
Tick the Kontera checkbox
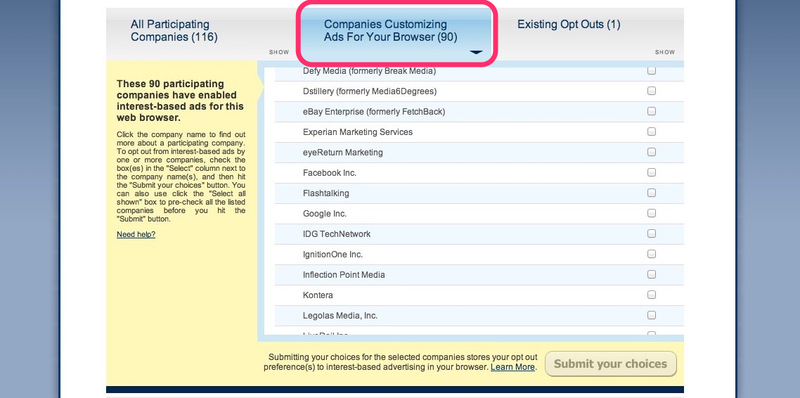click(x=652, y=294)
